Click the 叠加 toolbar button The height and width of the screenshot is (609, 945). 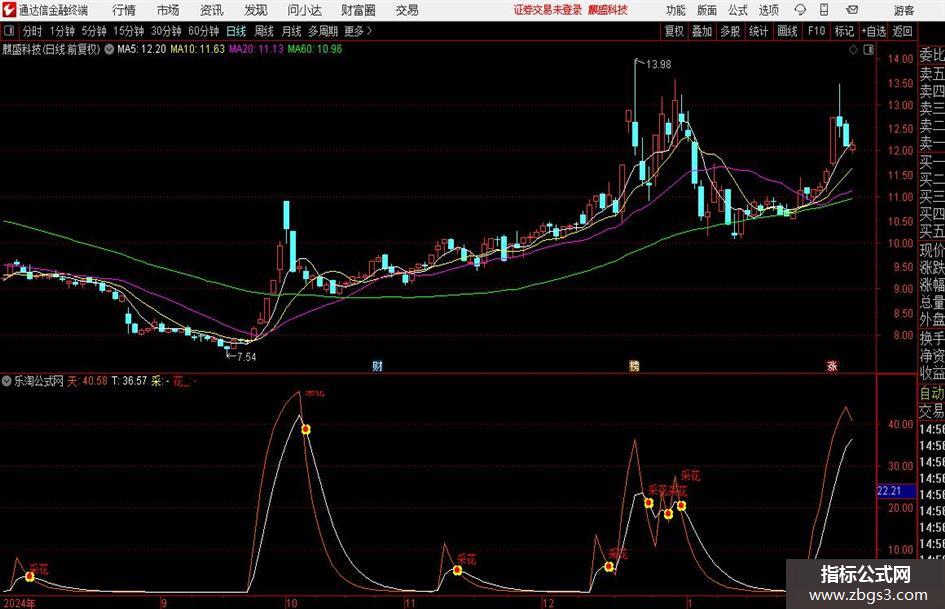click(x=702, y=31)
